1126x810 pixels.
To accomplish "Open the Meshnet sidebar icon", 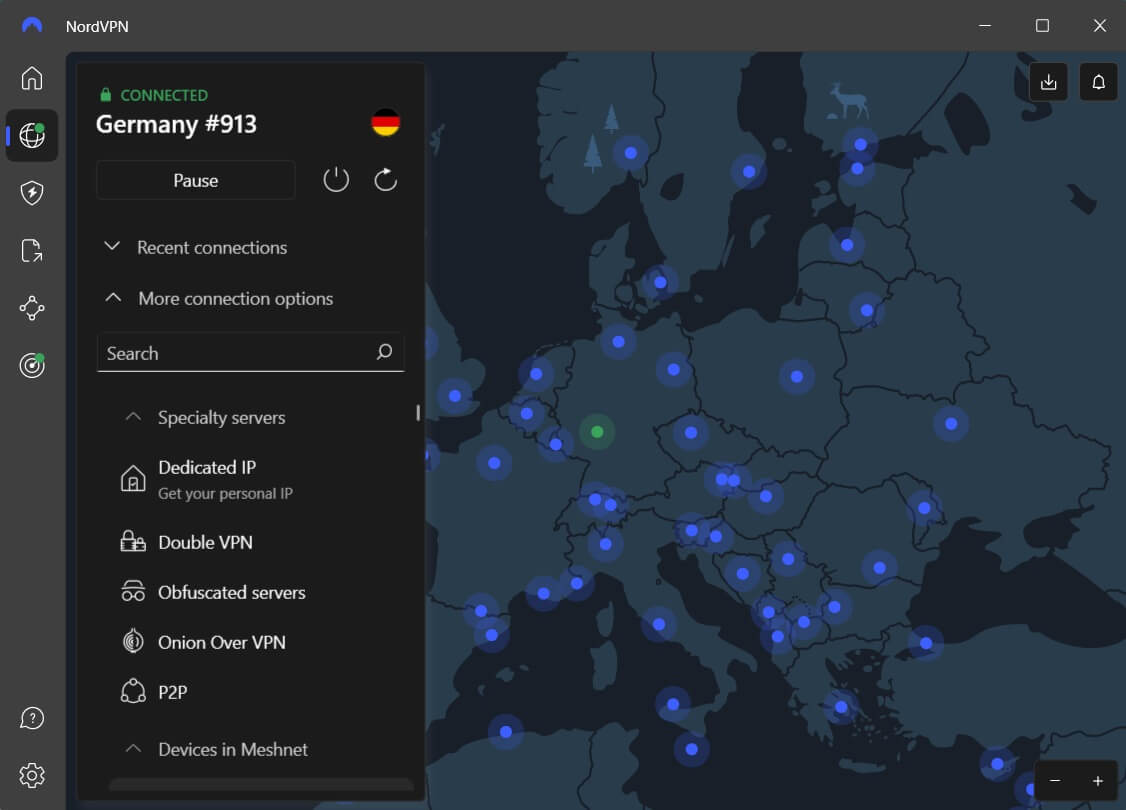I will coord(31,308).
